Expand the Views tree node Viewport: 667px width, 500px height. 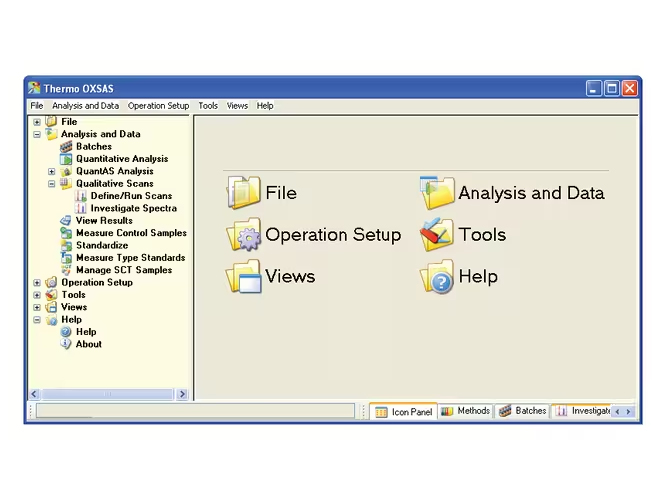tap(37, 307)
